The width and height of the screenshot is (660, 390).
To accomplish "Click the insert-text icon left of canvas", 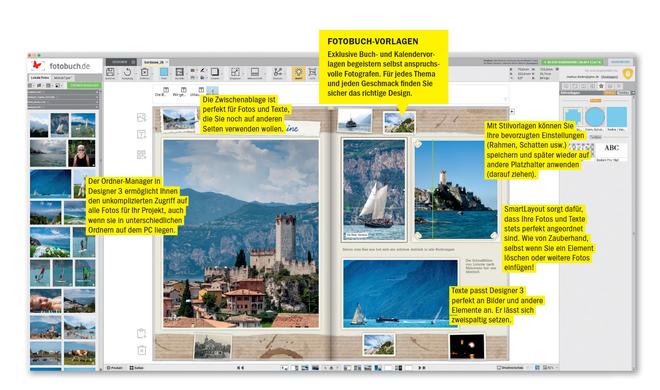I will coord(141,135).
